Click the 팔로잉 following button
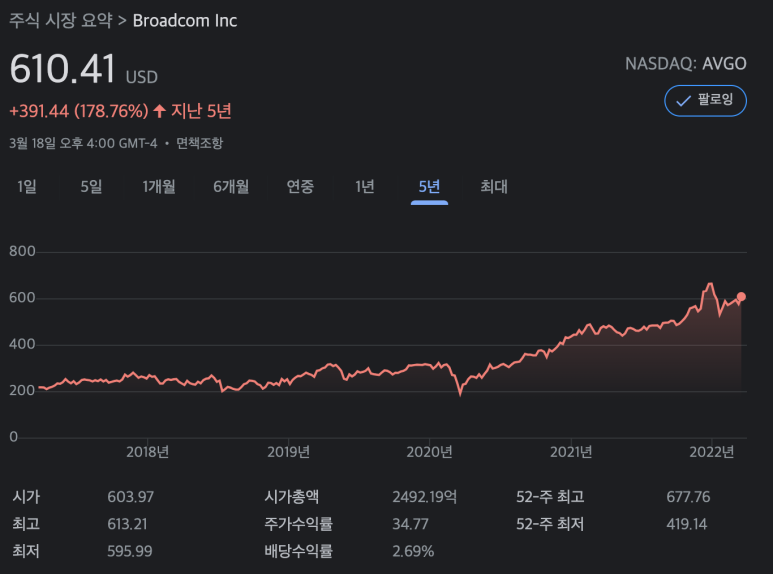The width and height of the screenshot is (773, 574). click(705, 101)
